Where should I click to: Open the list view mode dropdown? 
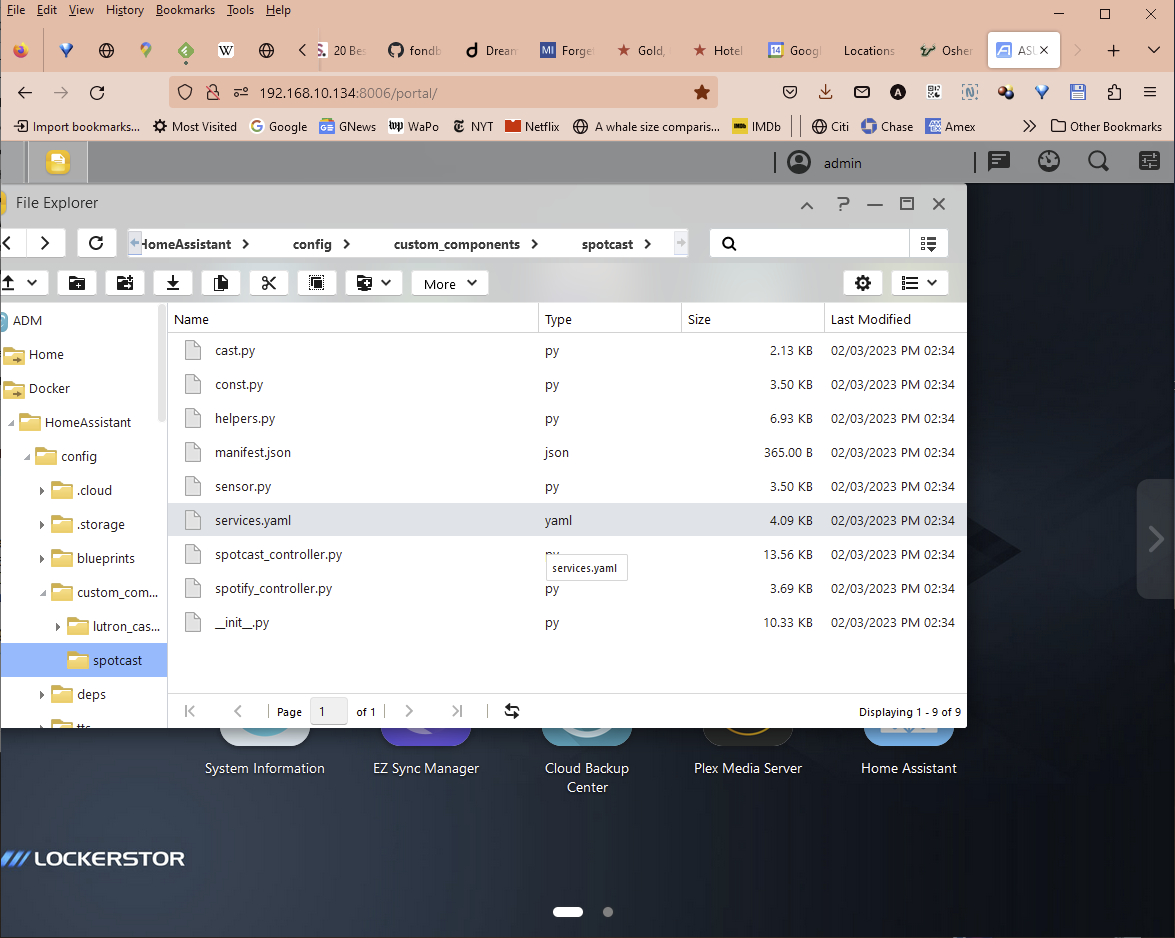(x=919, y=283)
